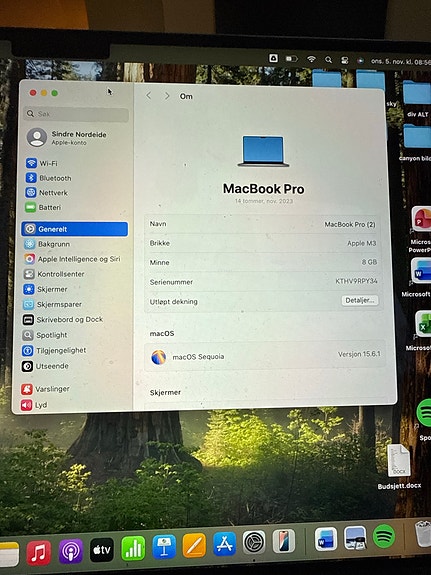Viewport: 431px width, 575px height.
Task: Launch Spotify from the Dock
Action: coord(384,536)
